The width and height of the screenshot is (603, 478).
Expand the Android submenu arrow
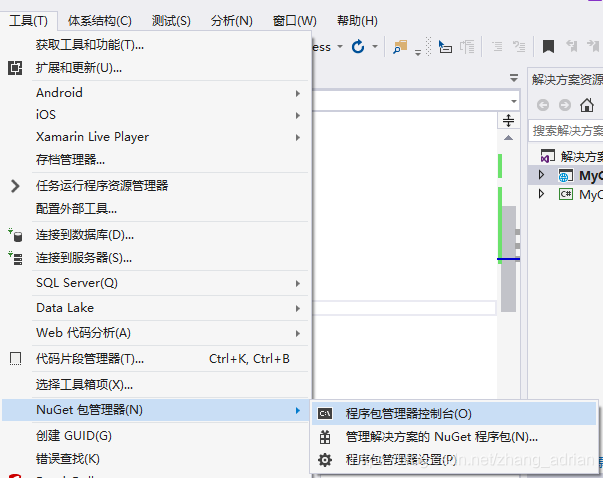tap(298, 93)
